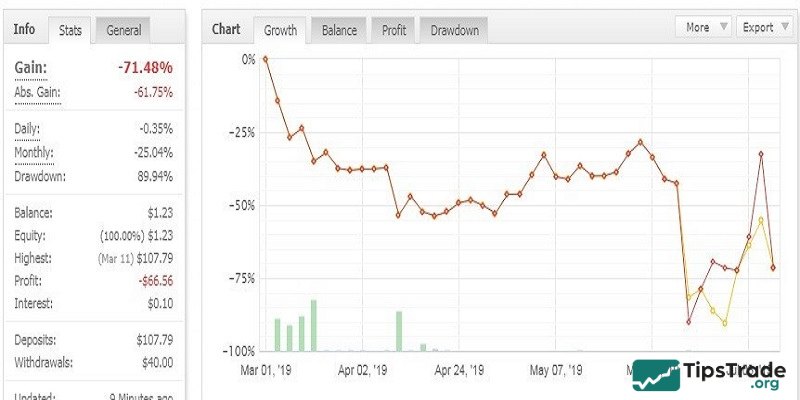
Task: Select the Info tab
Action: pyautogui.click(x=24, y=29)
